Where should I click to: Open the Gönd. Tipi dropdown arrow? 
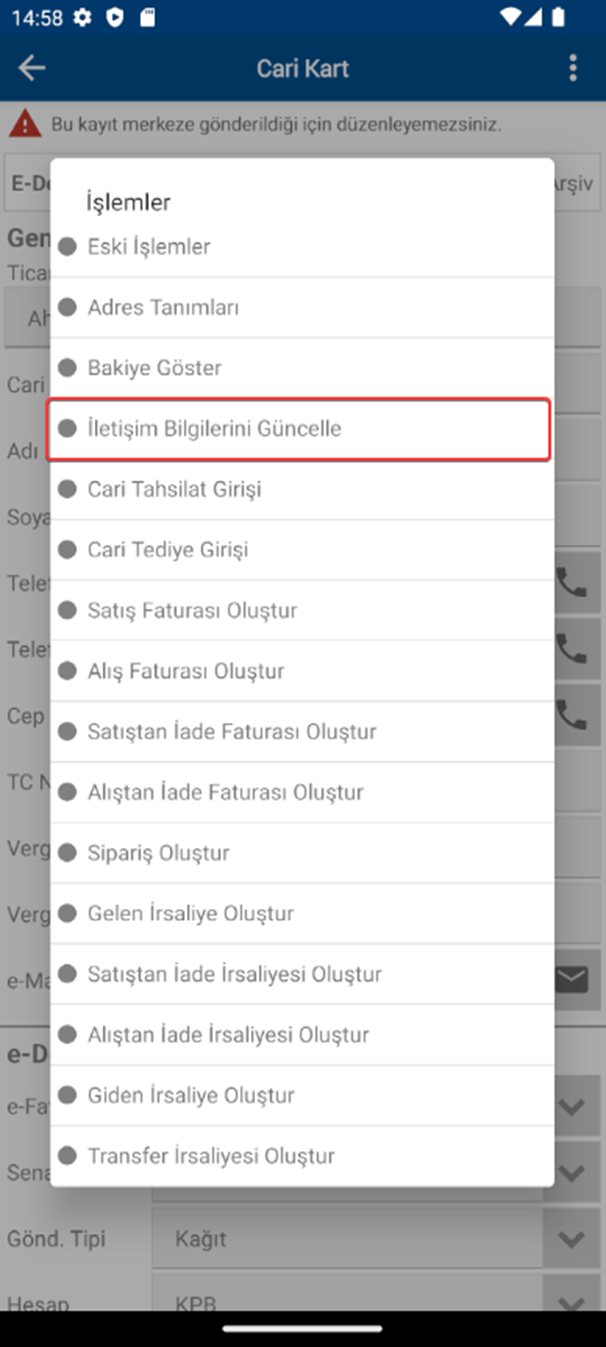click(x=572, y=1240)
